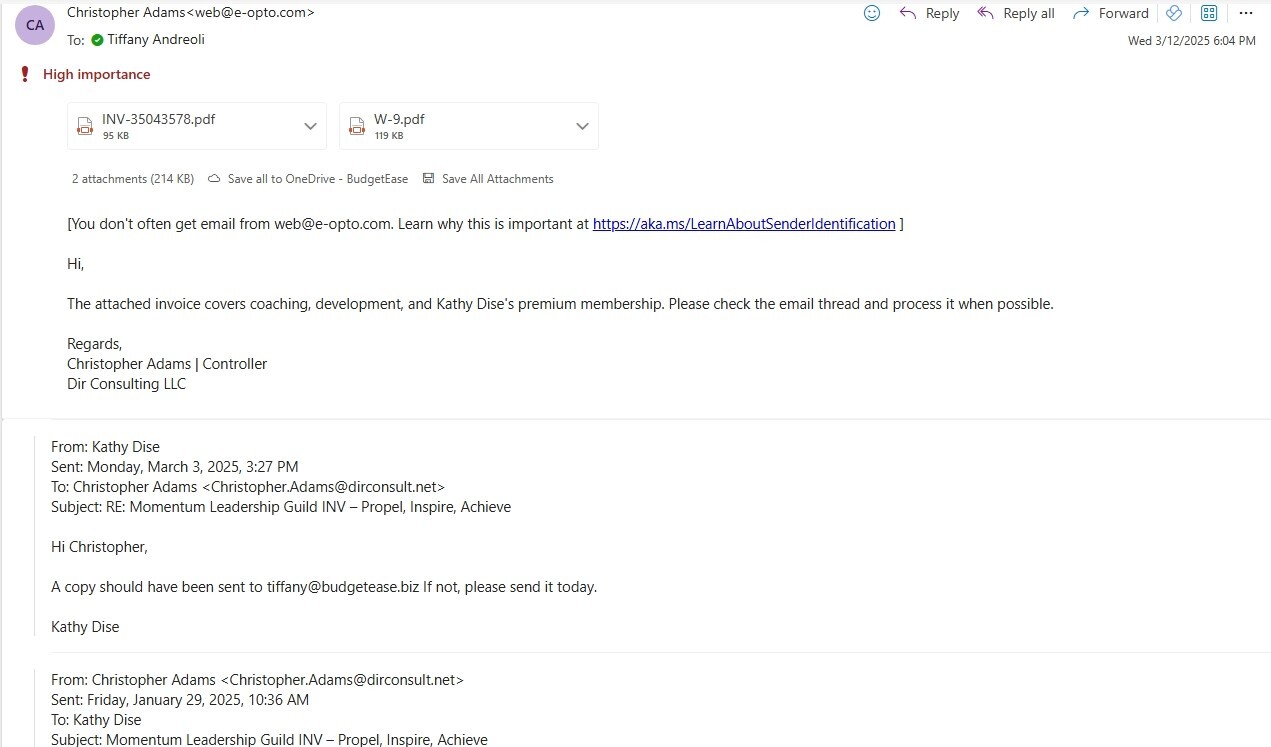Forward this email message
The width and height of the screenshot is (1271, 747).
pos(1111,13)
